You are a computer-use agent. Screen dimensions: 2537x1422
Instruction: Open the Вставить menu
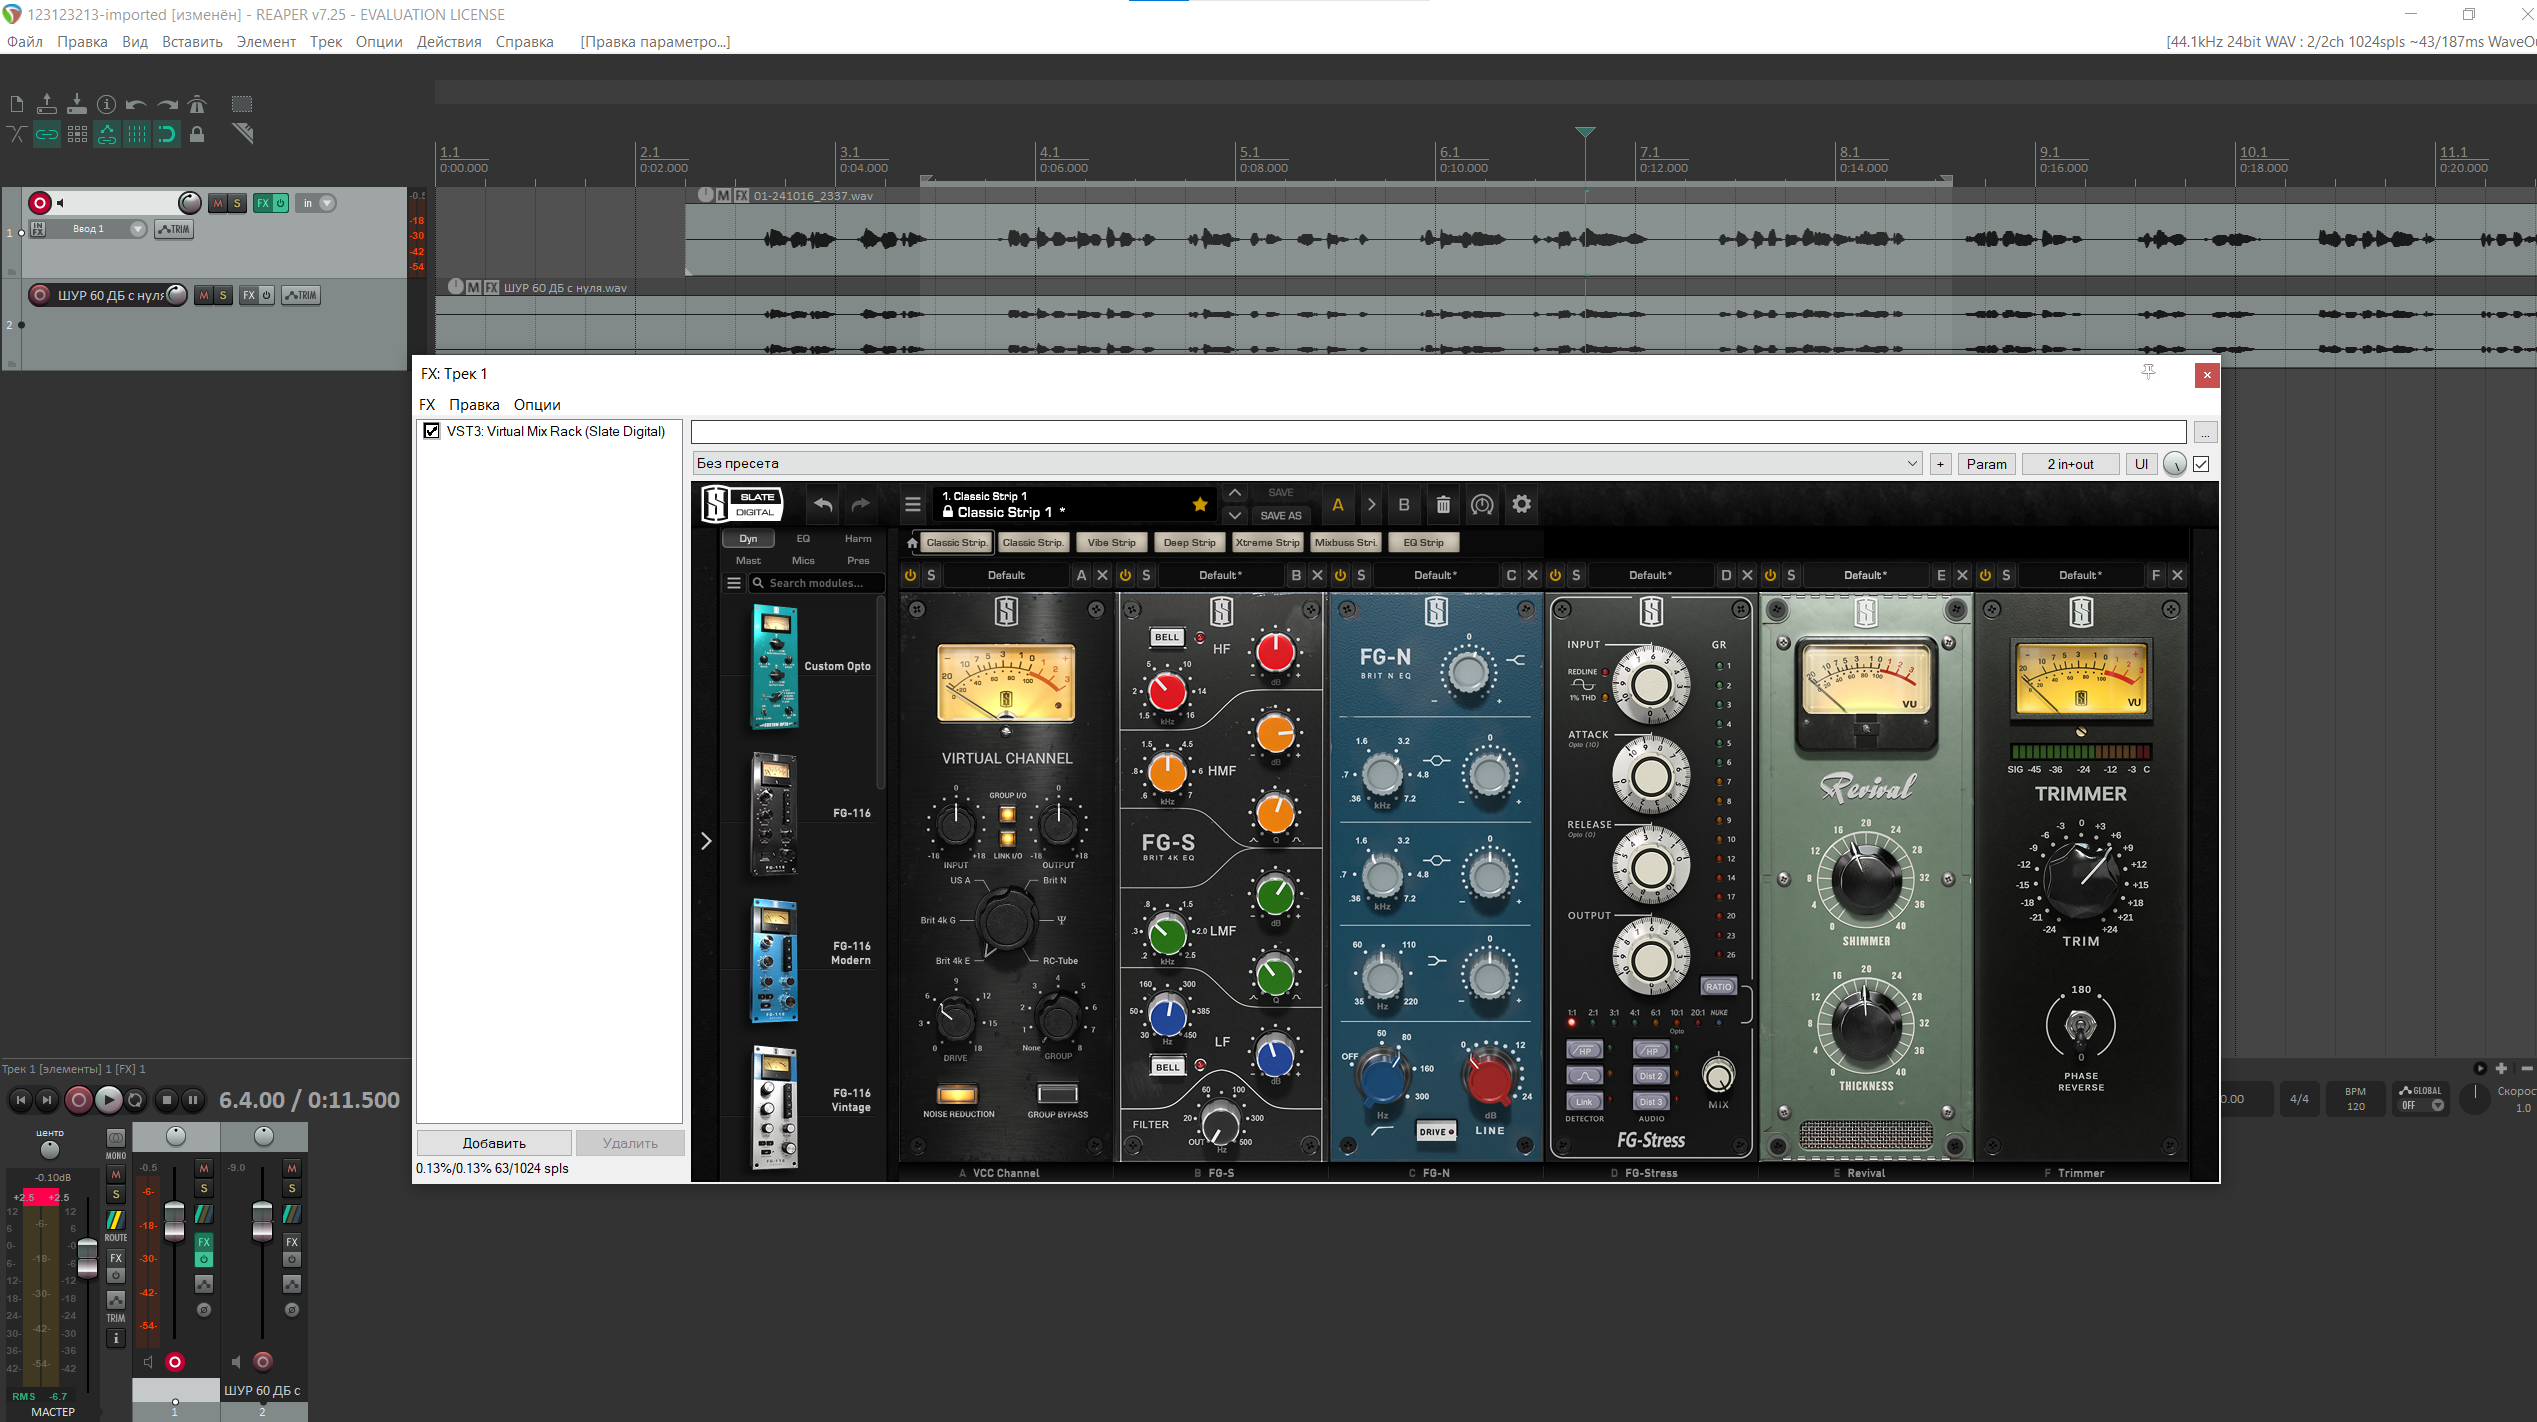tap(192, 42)
